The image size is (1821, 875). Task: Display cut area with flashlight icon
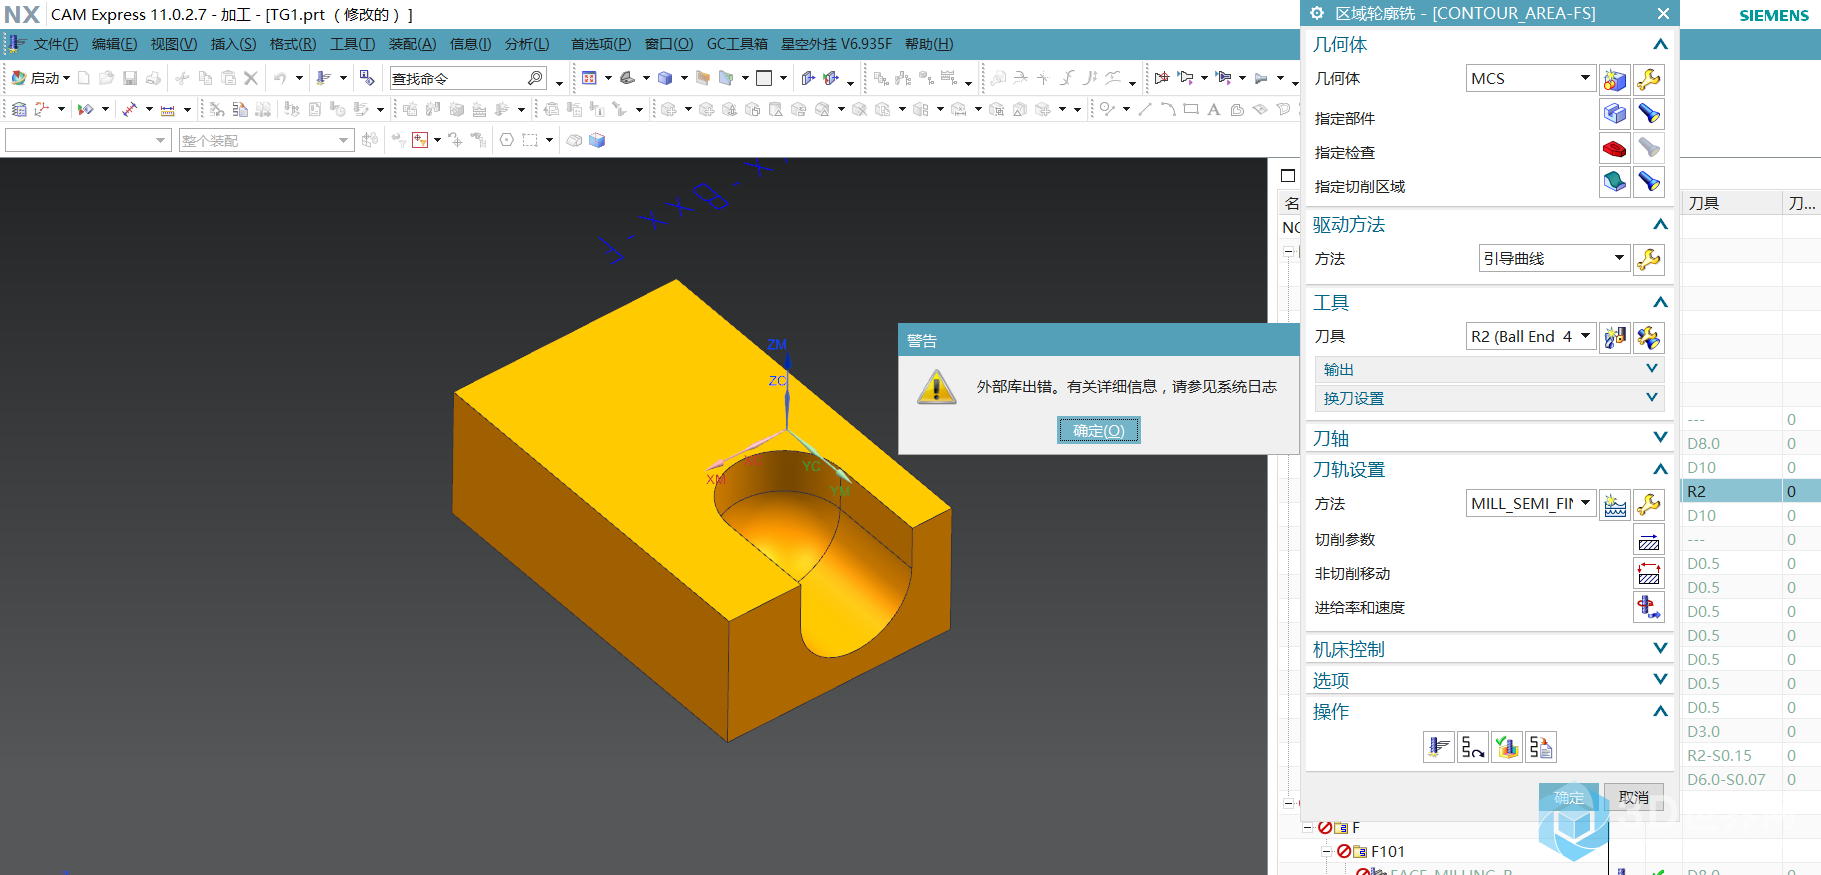point(1648,182)
